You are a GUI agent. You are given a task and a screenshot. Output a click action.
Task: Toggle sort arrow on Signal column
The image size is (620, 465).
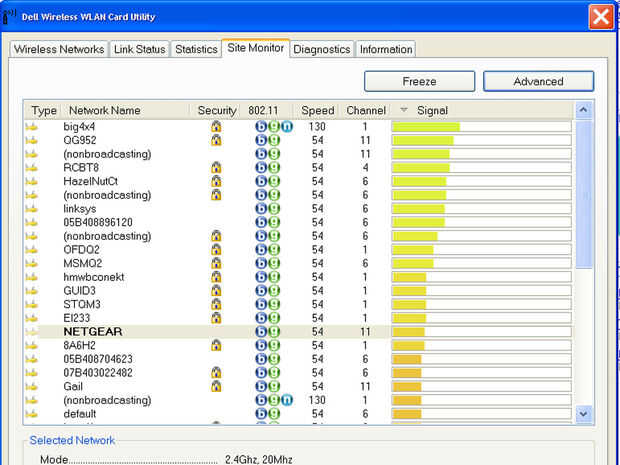pyautogui.click(x=403, y=110)
